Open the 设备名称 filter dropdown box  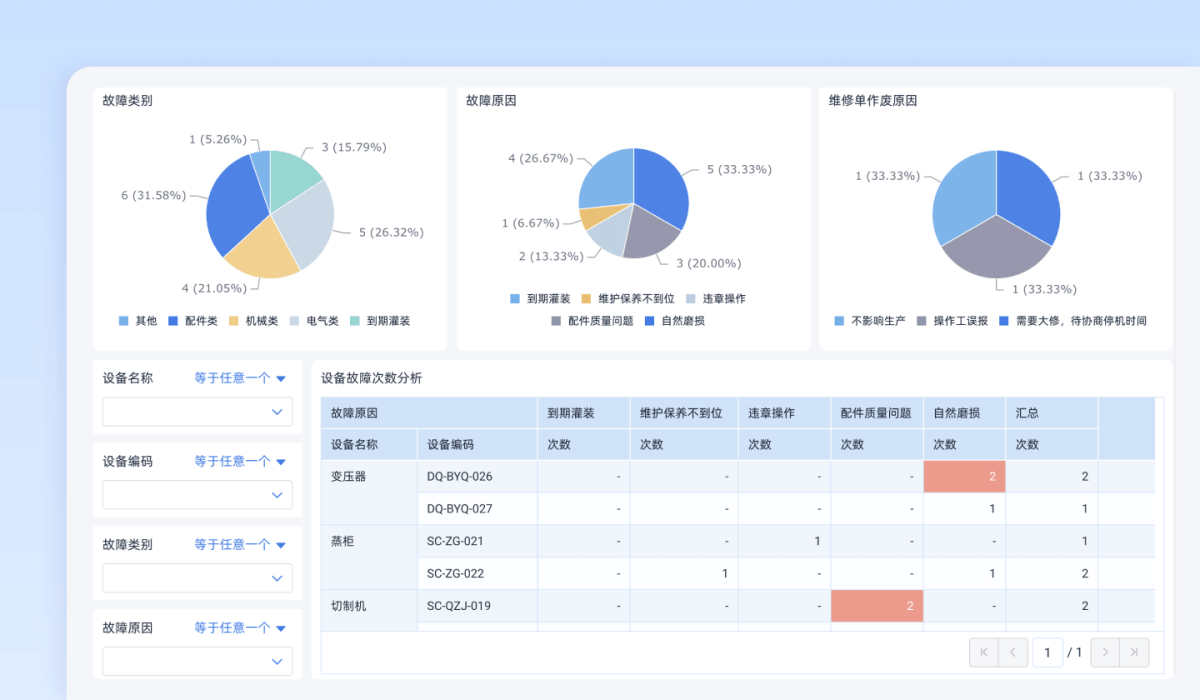tap(197, 412)
